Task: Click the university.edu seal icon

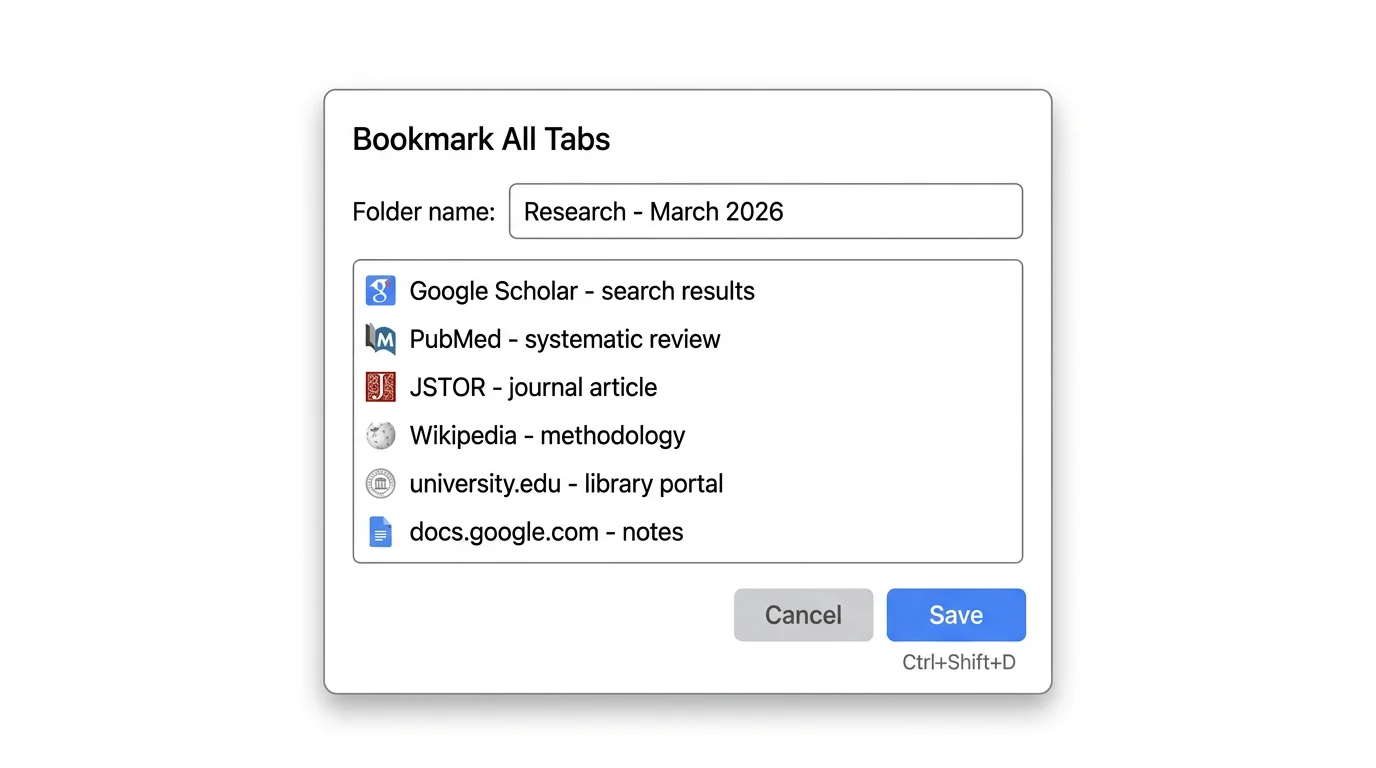Action: tap(380, 483)
